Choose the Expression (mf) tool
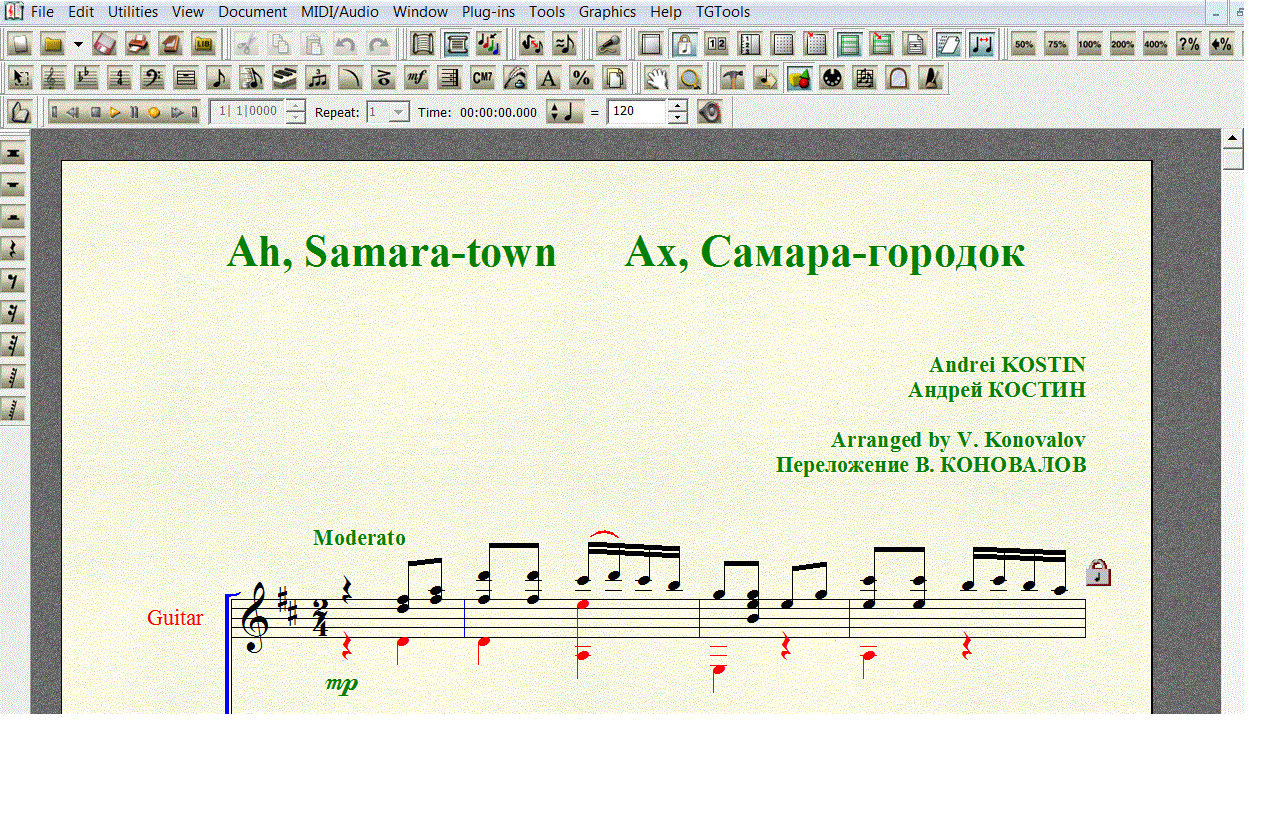 pos(416,78)
